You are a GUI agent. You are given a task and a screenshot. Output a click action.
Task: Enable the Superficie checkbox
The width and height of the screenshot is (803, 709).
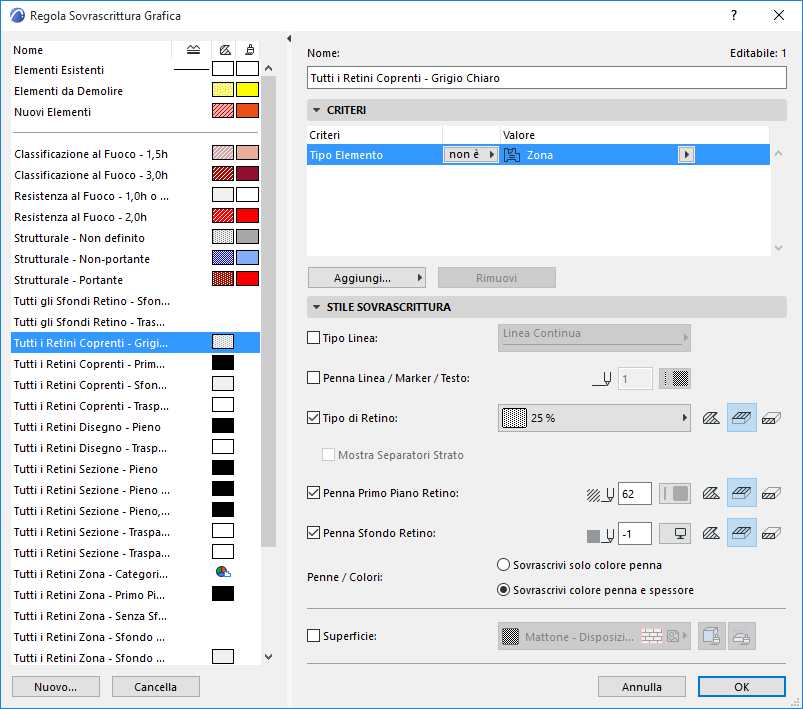313,636
